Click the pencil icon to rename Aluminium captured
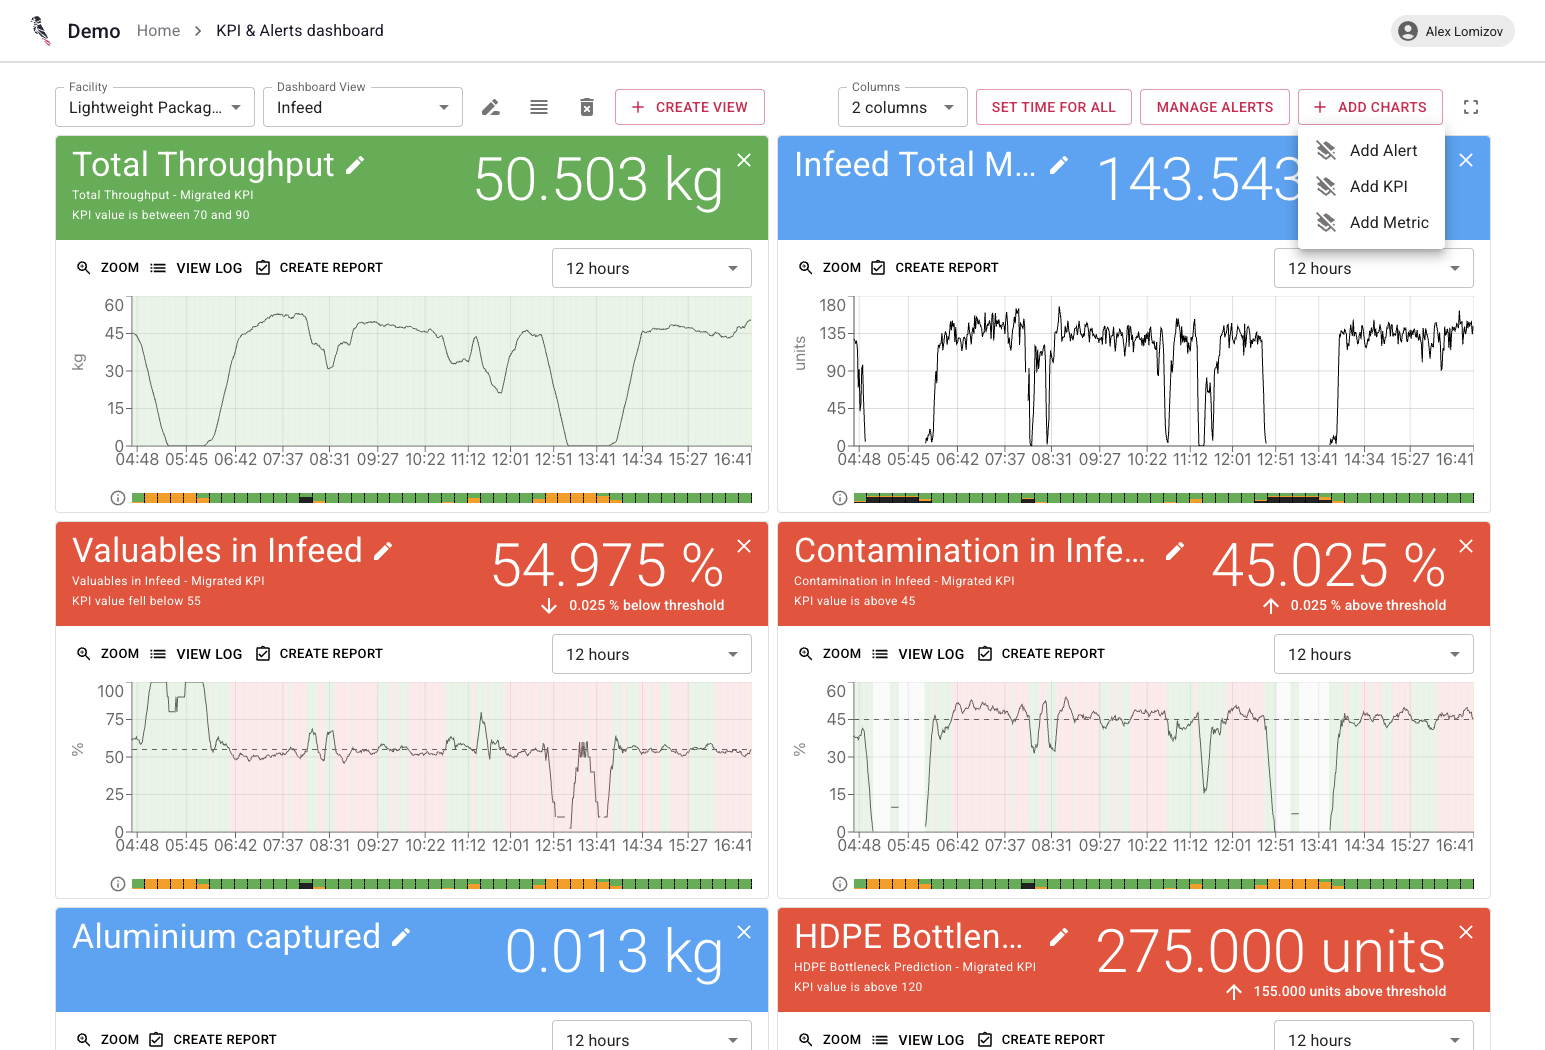Image resolution: width=1545 pixels, height=1050 pixels. 400,937
